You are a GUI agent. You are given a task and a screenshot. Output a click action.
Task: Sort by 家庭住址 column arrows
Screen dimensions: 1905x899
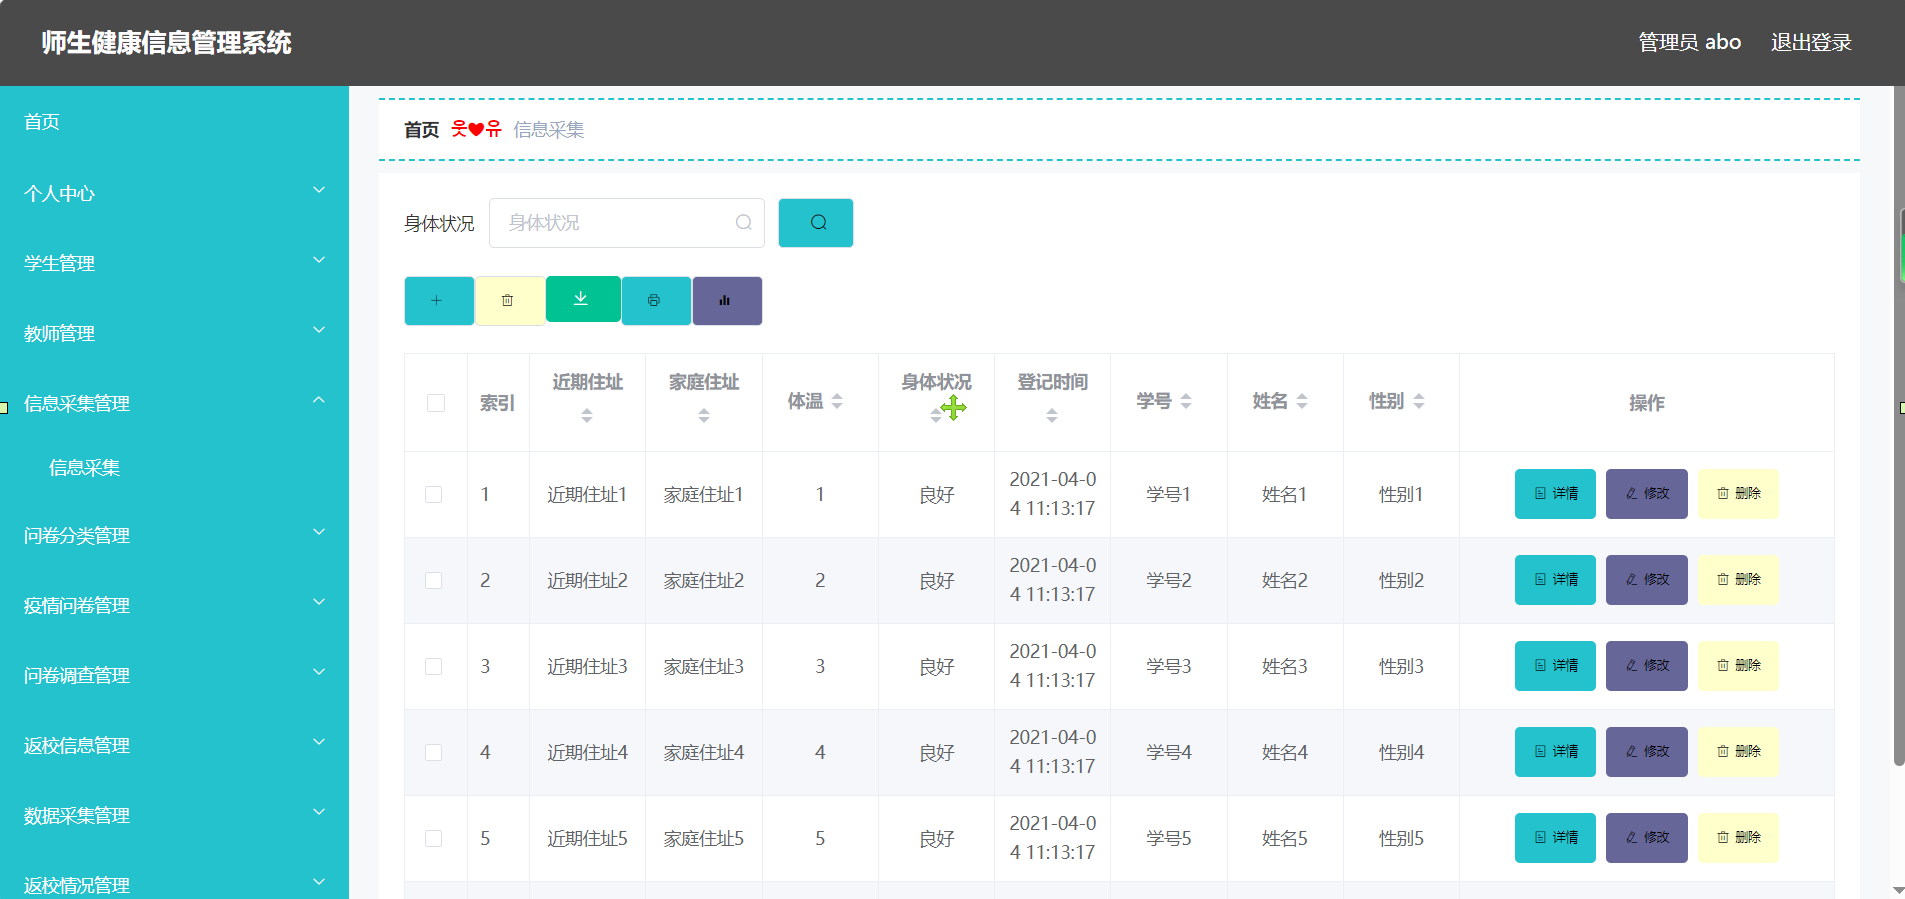click(x=704, y=415)
